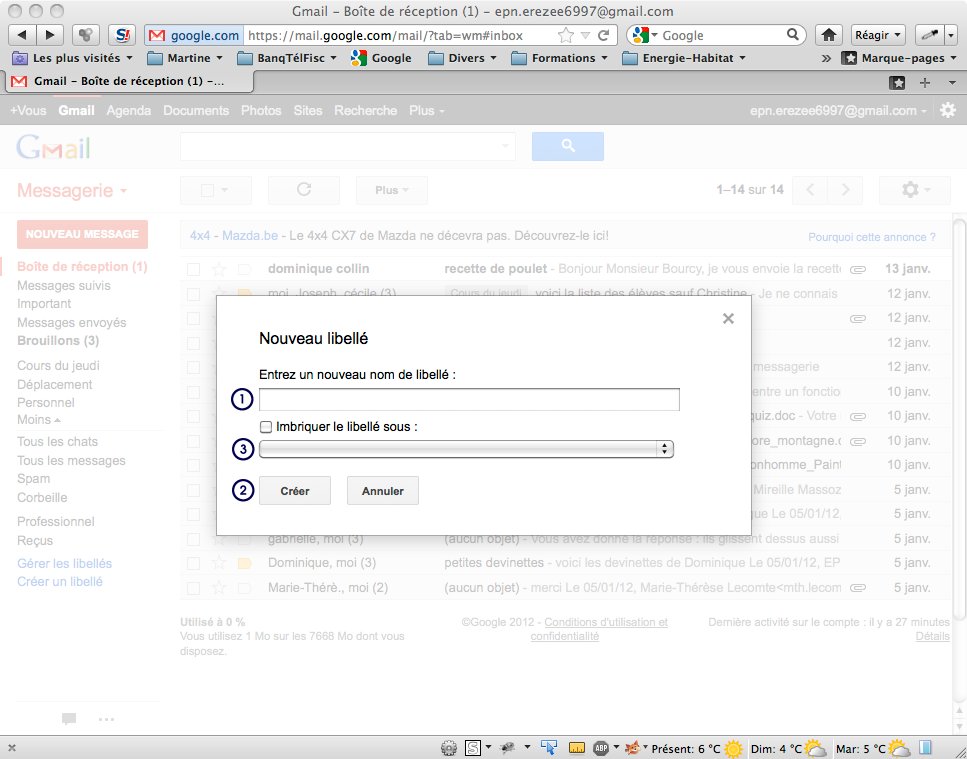Open the Gmail settings gear dropdown
Image resolution: width=967 pixels, height=759 pixels.
click(x=915, y=190)
